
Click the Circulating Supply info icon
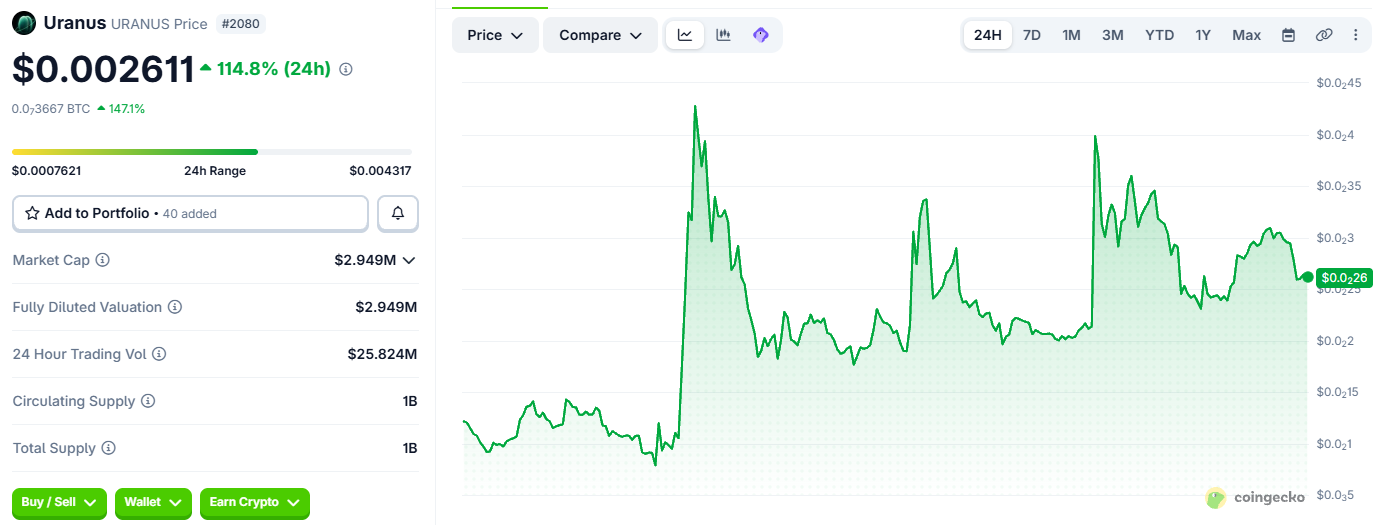[x=148, y=401]
